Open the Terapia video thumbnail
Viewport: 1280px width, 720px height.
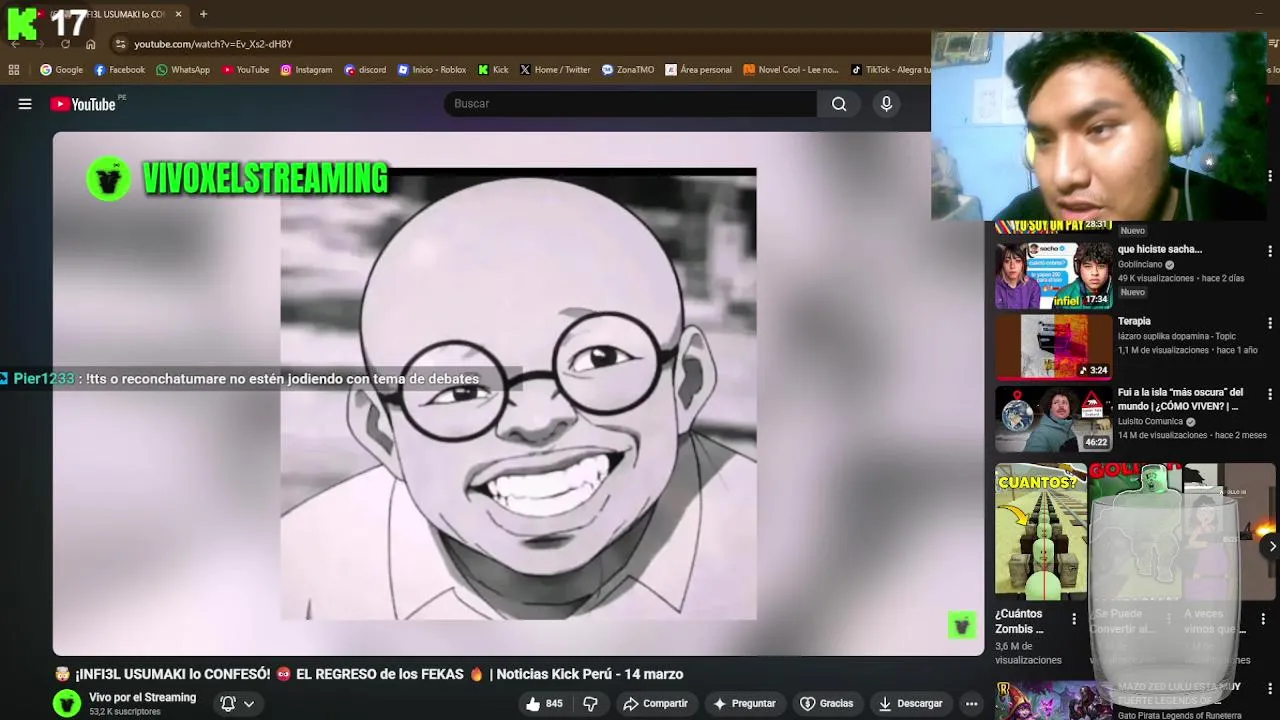point(1054,347)
